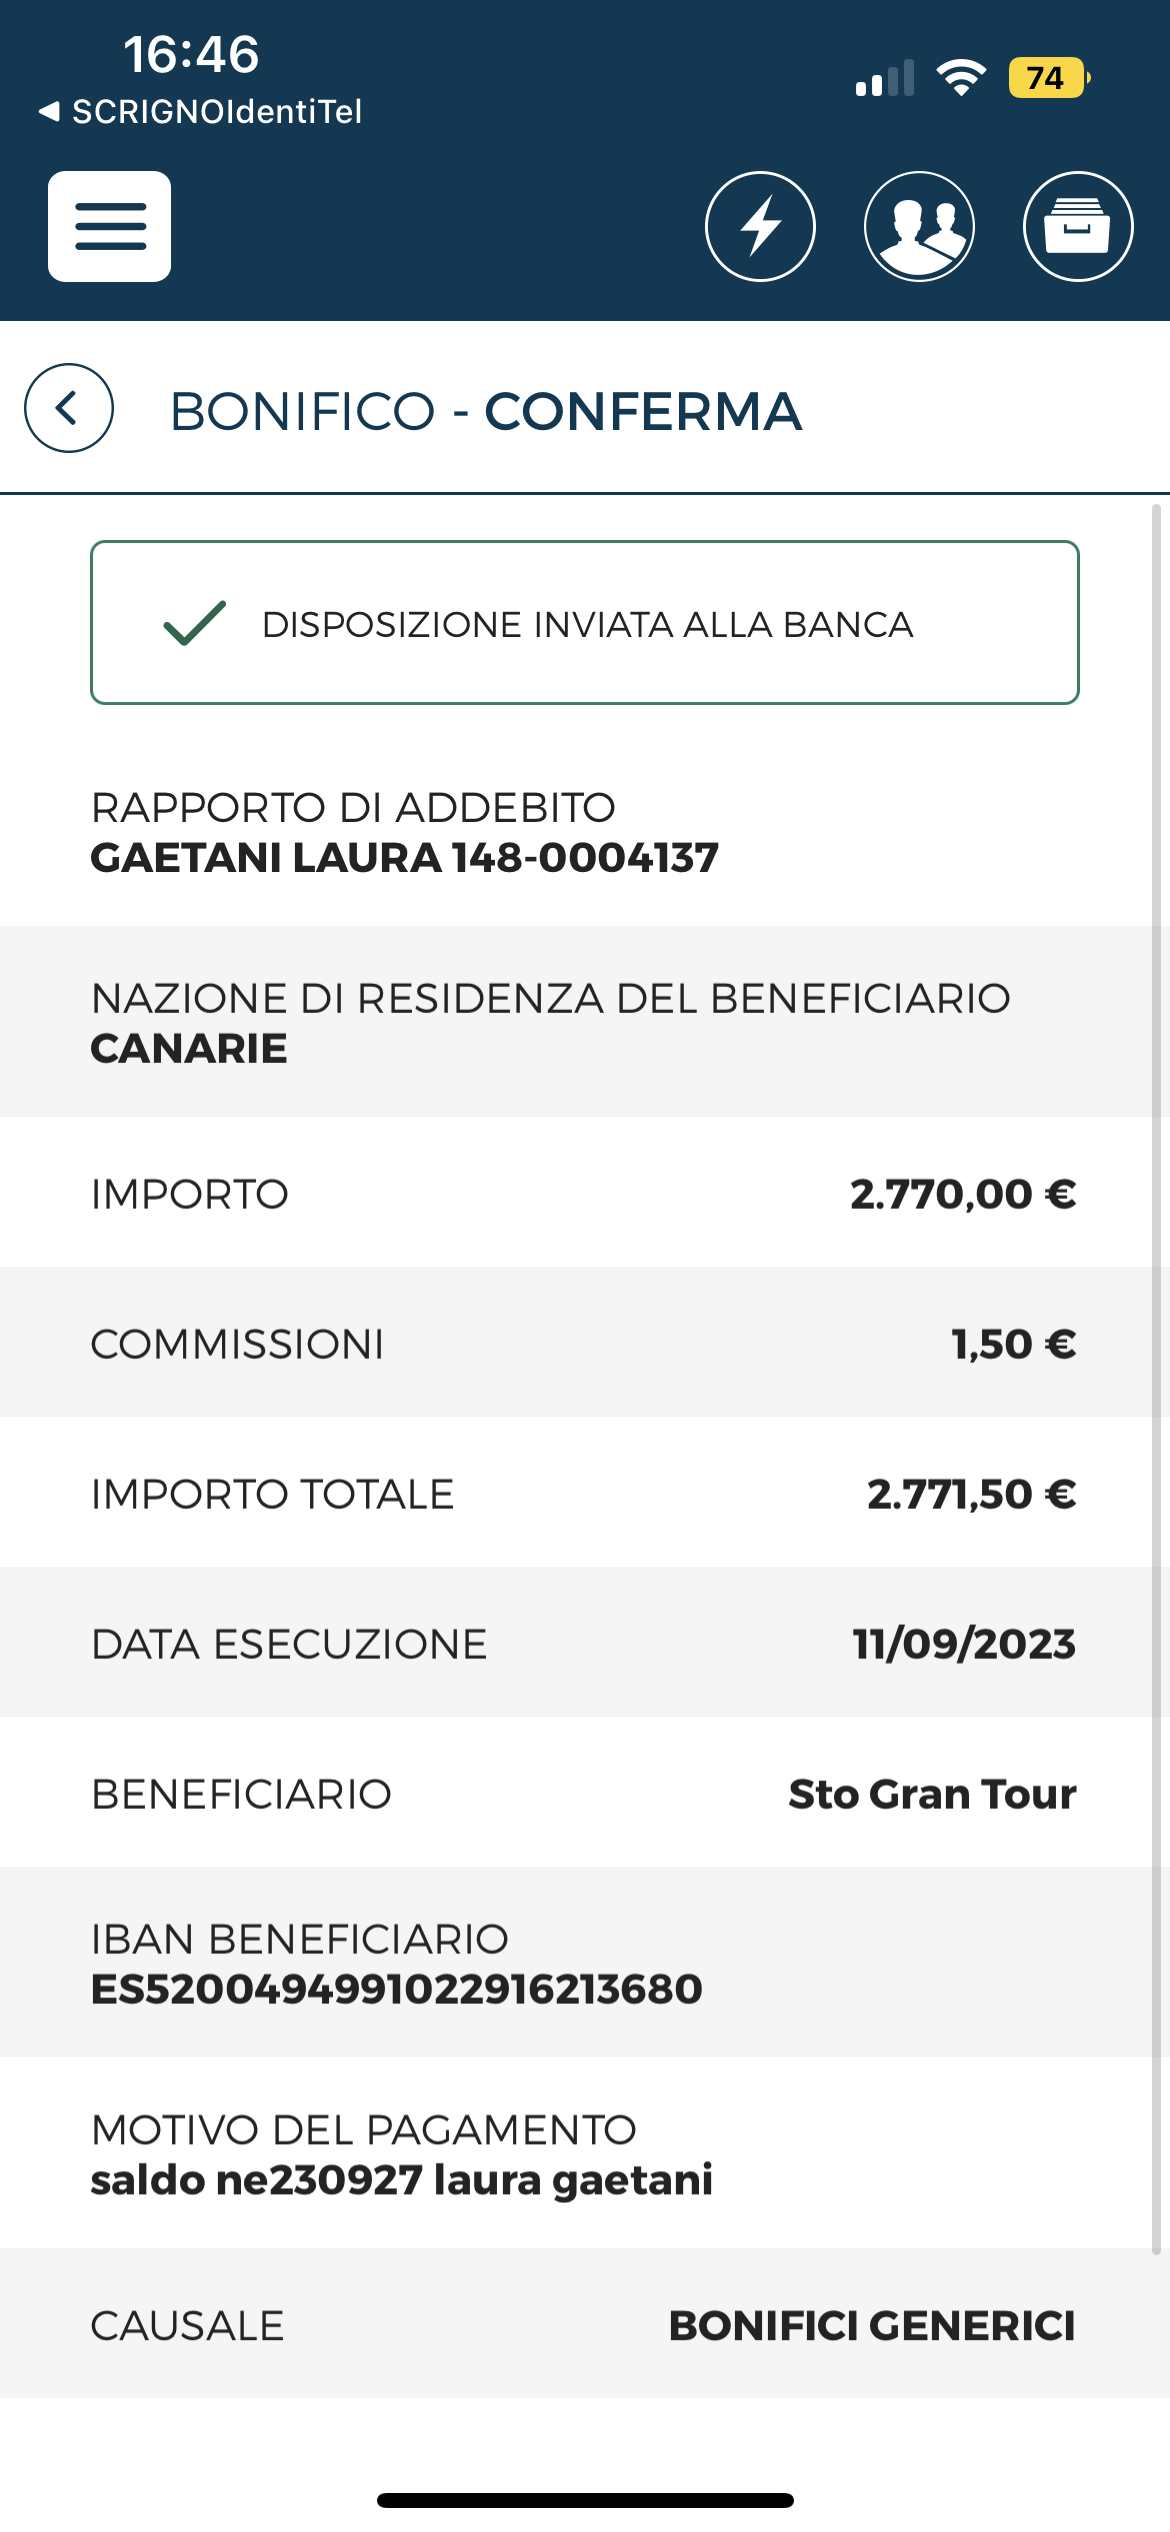Tap the cellular signal bars
The width and height of the screenshot is (1170, 2532).
click(885, 77)
